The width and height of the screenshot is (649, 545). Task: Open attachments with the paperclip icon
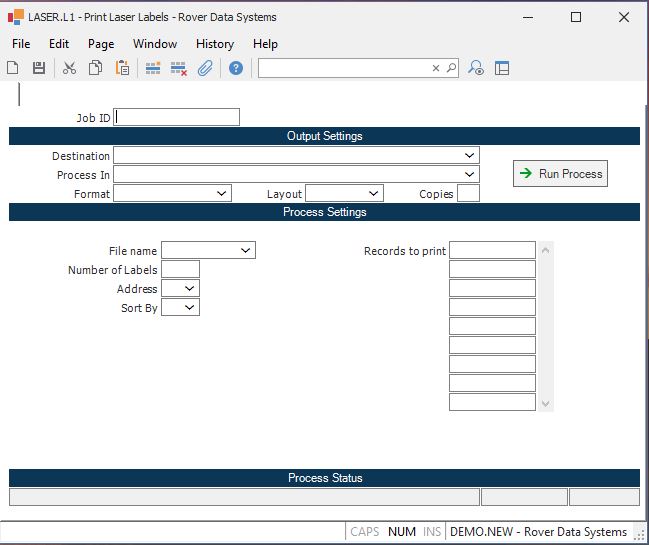pos(205,68)
